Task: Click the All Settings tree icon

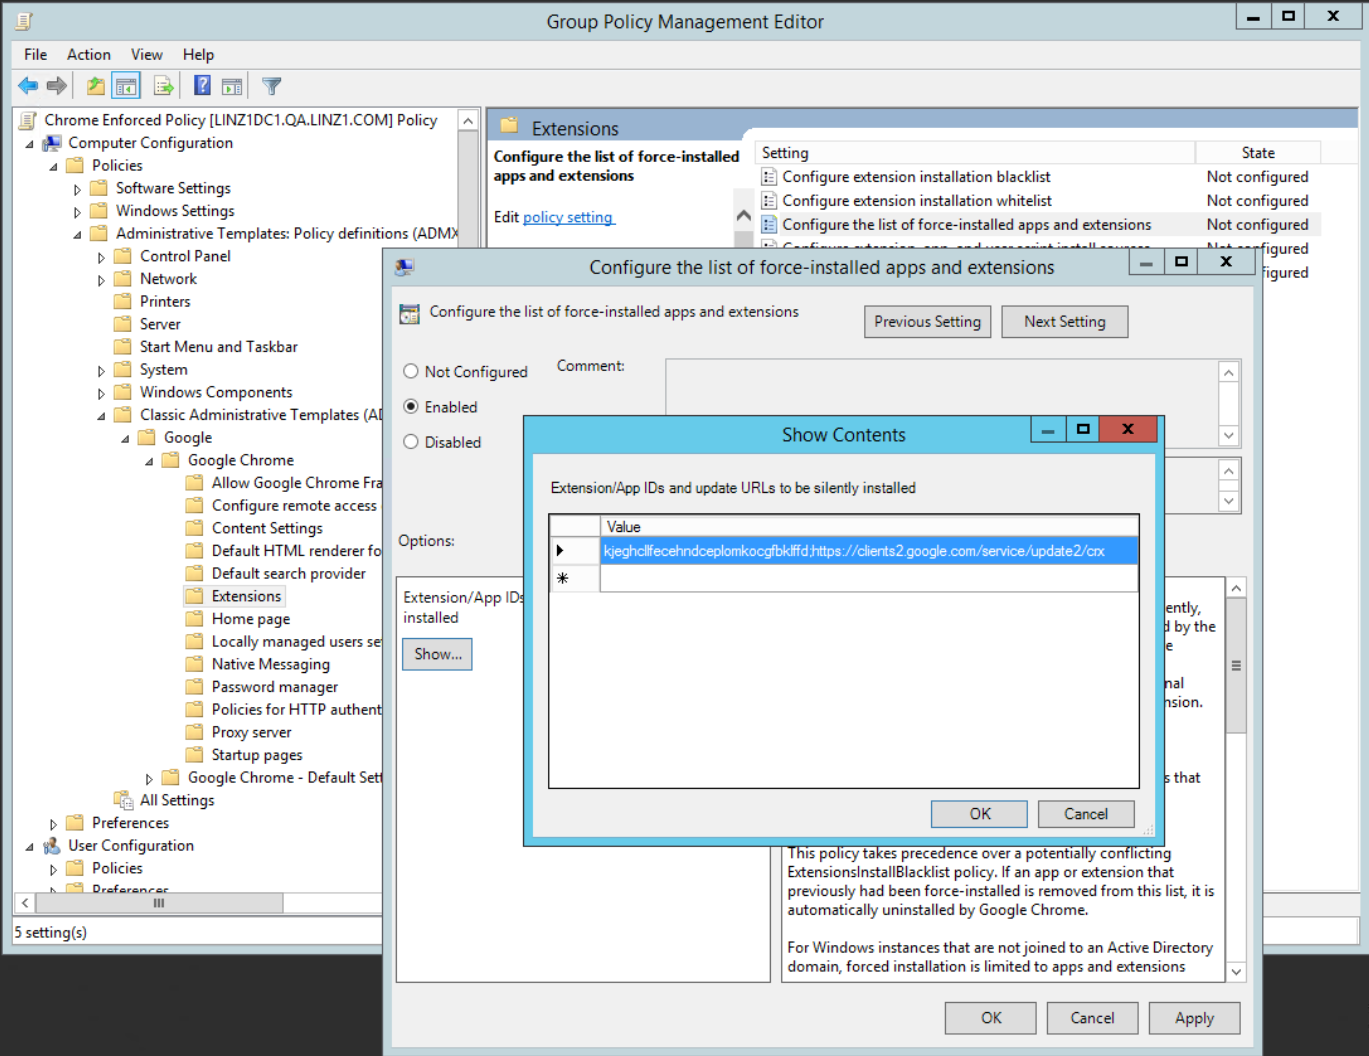Action: [124, 800]
